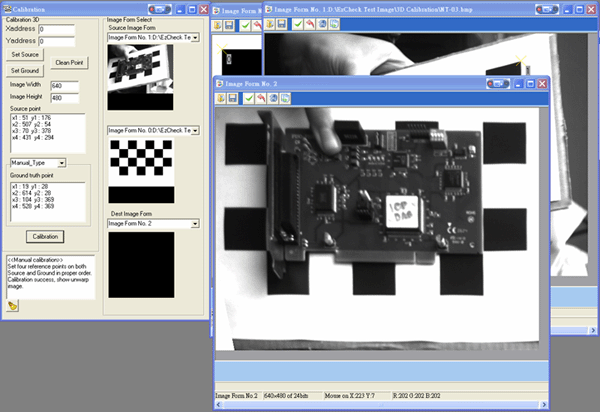Close the Calibration window
Viewport: 600px width, 412px height.
coord(204,9)
